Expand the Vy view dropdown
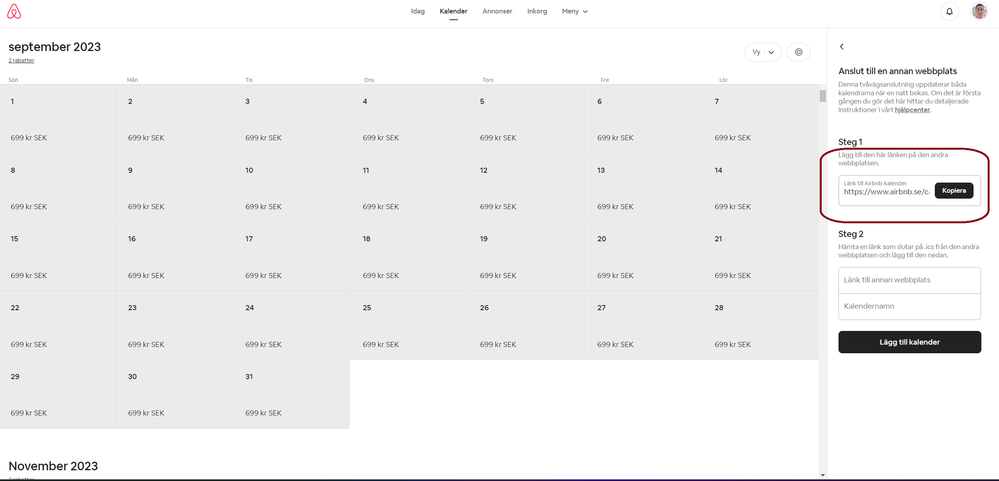 pos(763,52)
